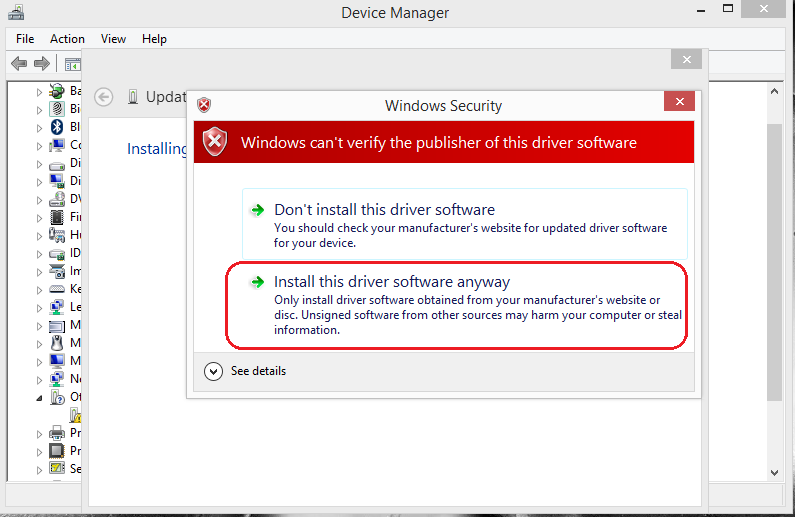Expand the 'DV' DVD drives tree node
795x517 pixels.
[x=39, y=200]
